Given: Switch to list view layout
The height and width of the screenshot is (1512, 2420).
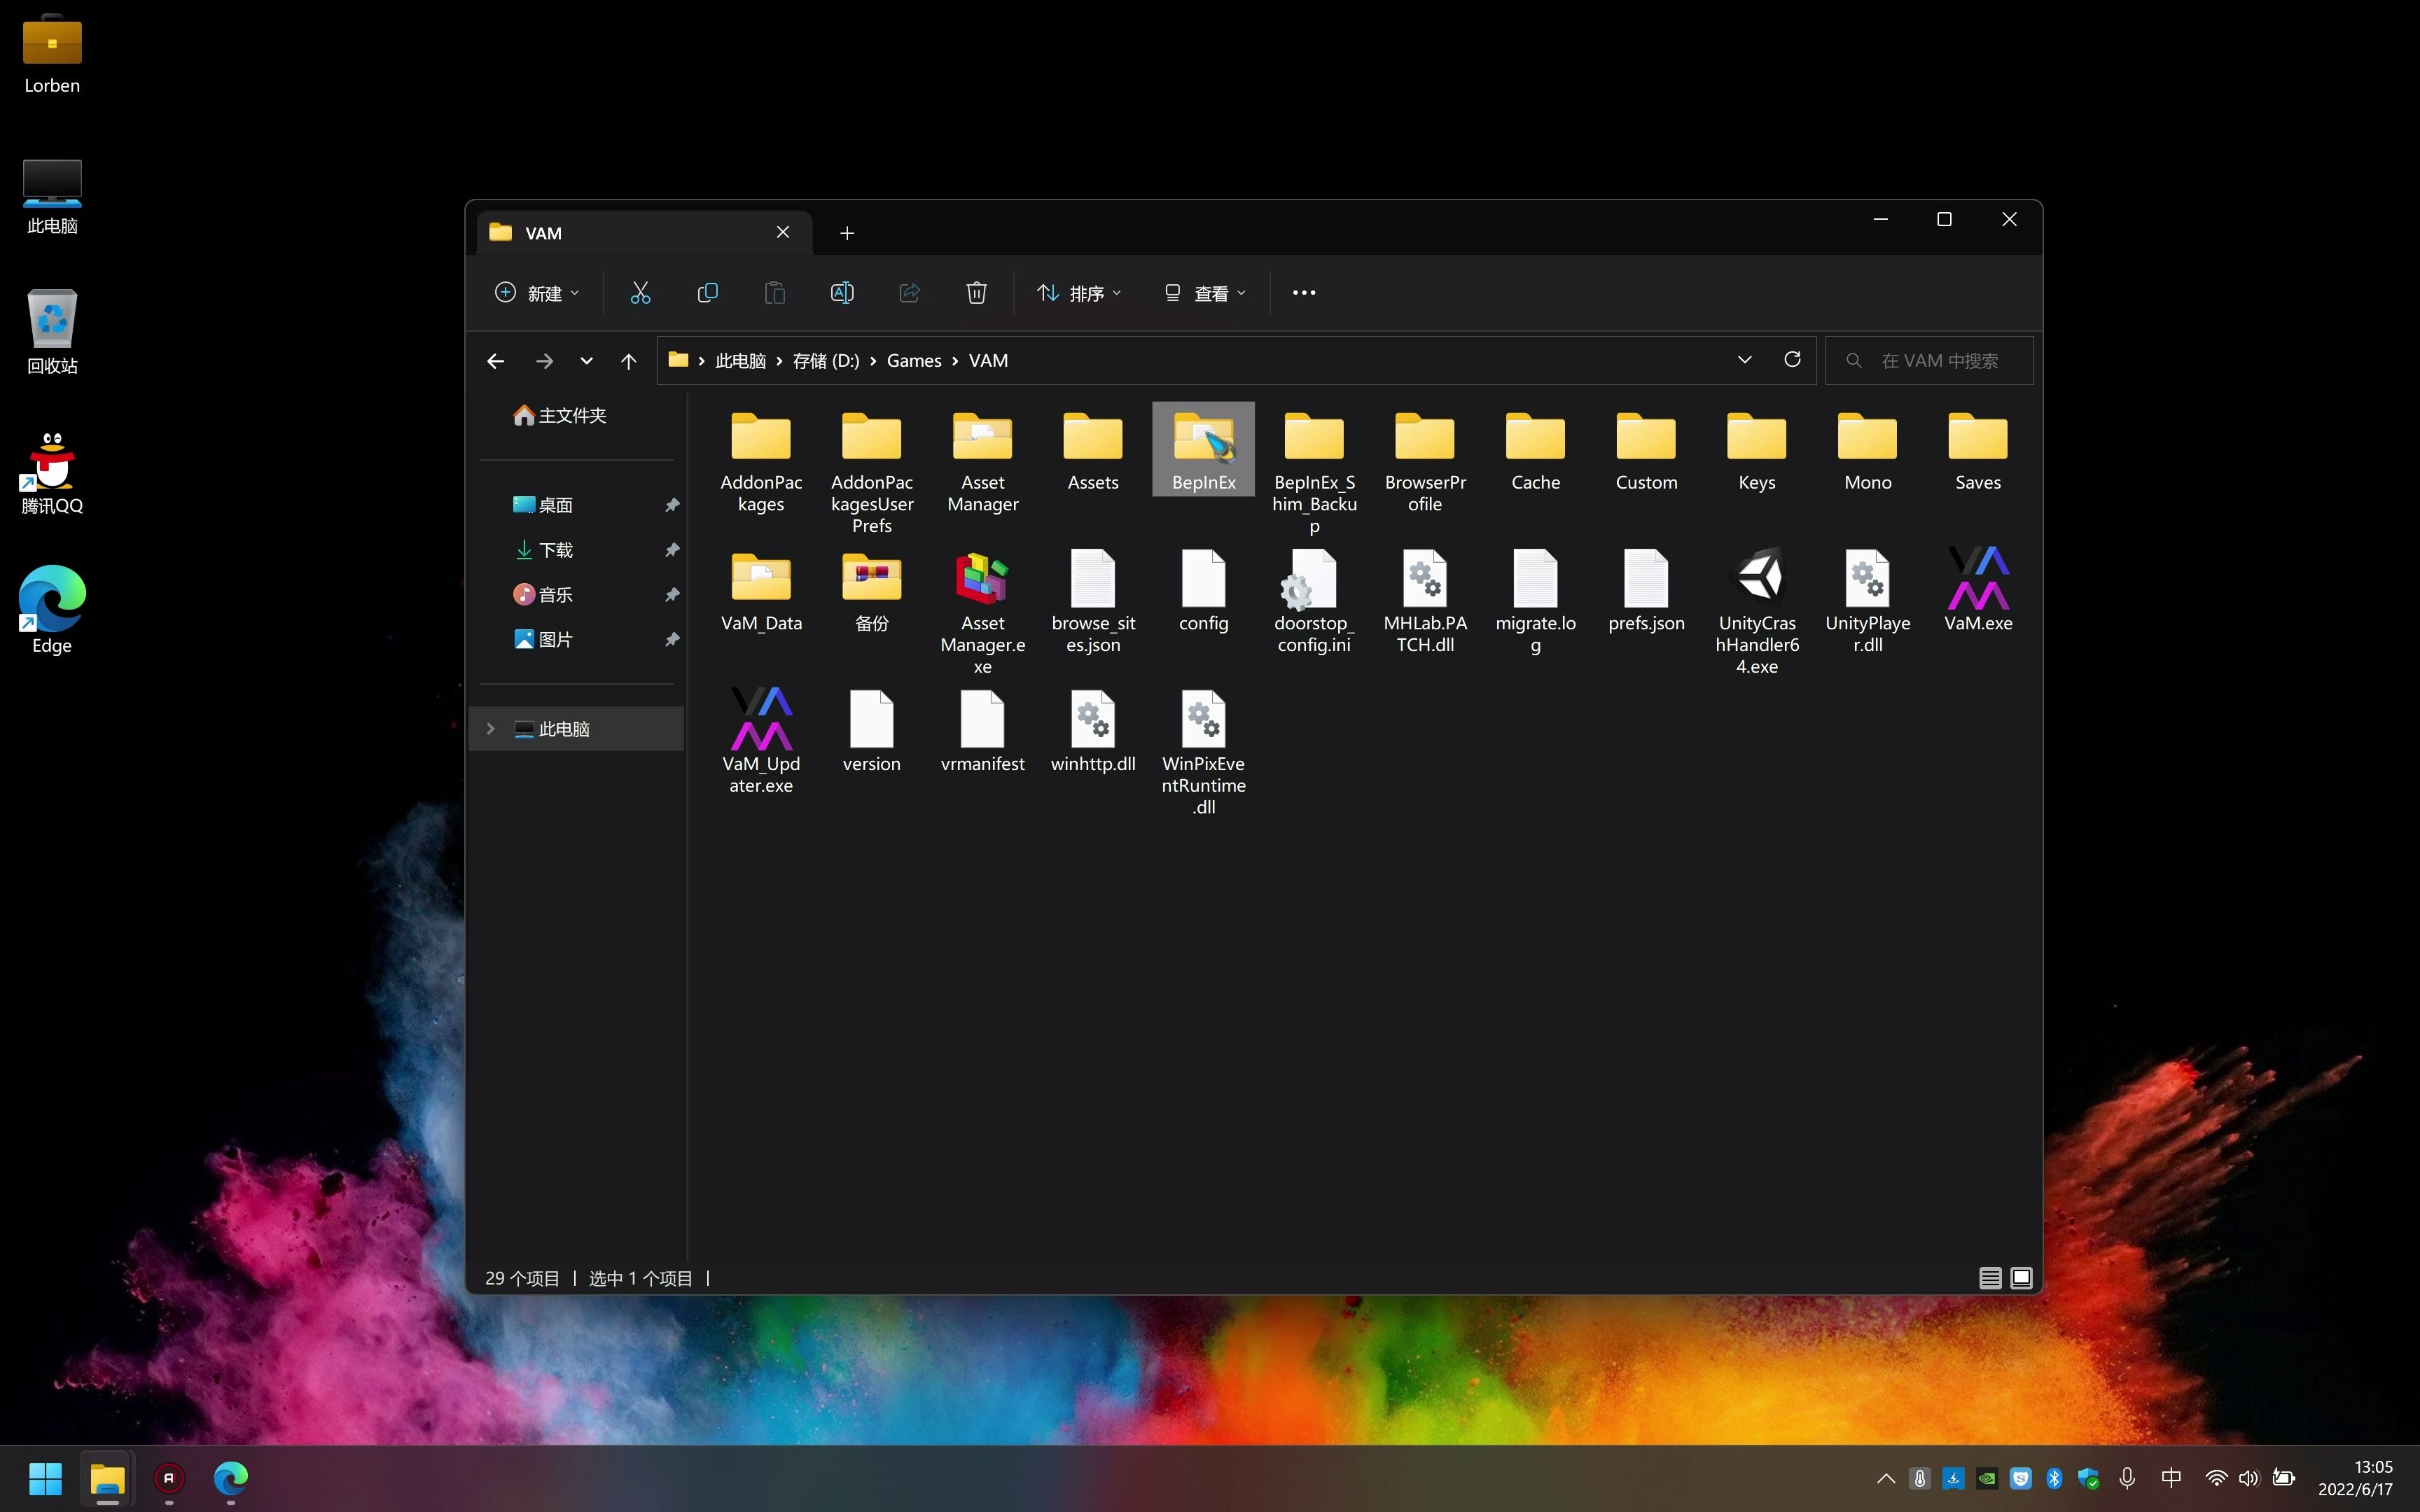Looking at the screenshot, I should pyautogui.click(x=1988, y=1277).
